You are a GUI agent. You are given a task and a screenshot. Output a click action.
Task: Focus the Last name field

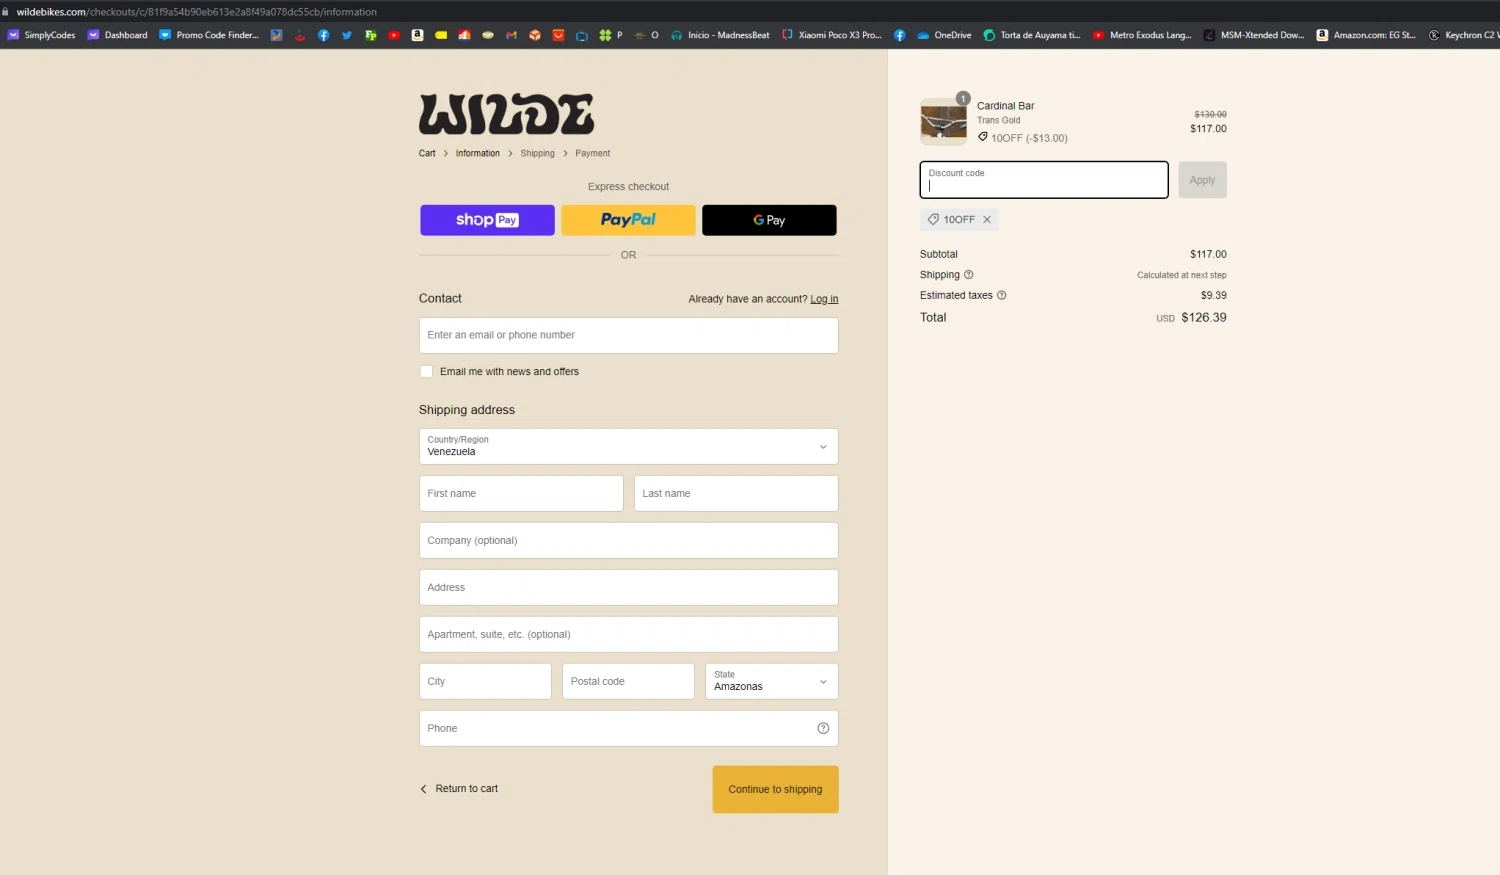coord(736,493)
